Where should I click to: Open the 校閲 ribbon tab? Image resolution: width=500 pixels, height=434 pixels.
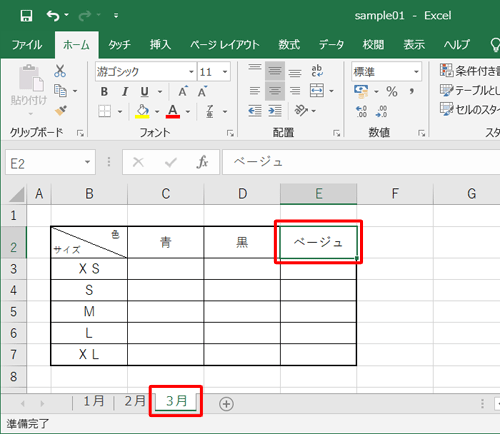(x=373, y=45)
